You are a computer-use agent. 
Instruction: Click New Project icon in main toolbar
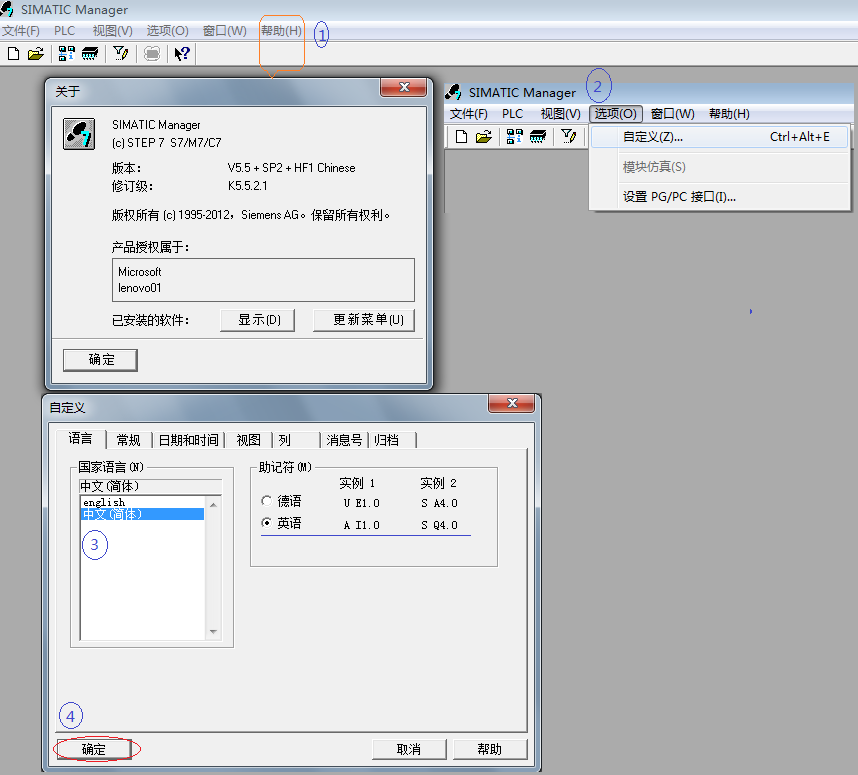(13, 54)
